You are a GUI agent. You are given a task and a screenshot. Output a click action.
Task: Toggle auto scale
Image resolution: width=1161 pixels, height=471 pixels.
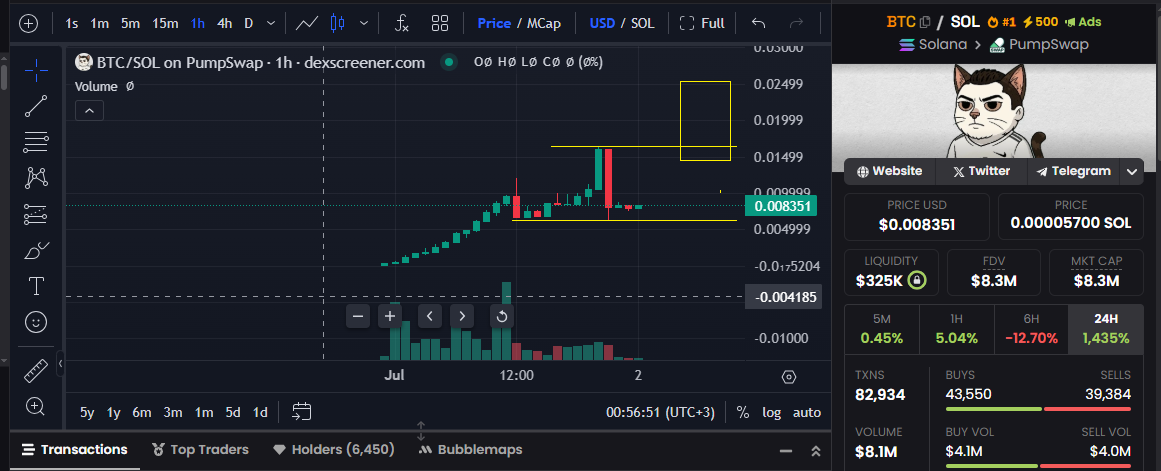[806, 412]
